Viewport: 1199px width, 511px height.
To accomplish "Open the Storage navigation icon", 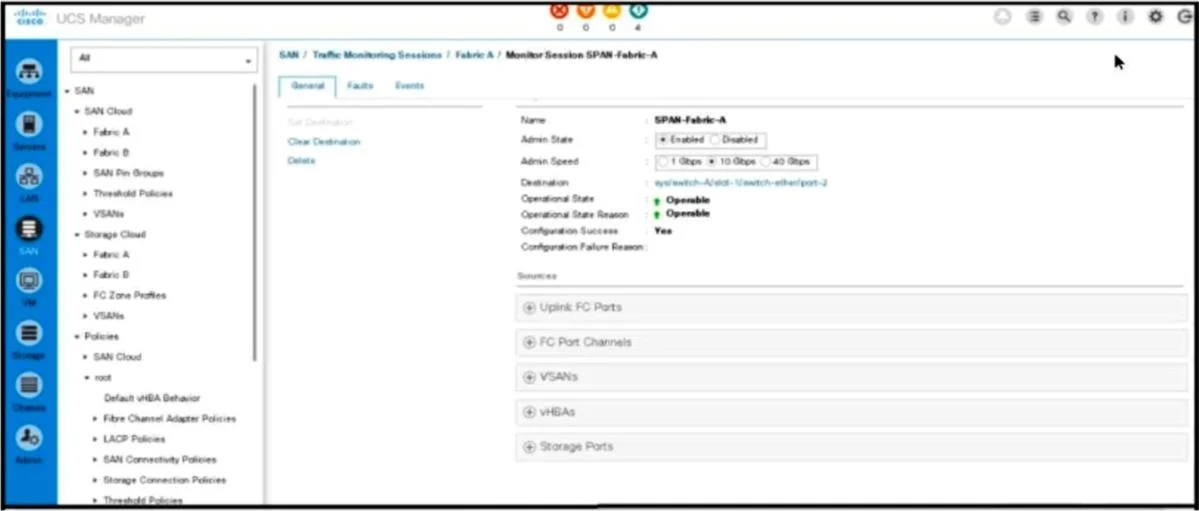I will click(29, 334).
